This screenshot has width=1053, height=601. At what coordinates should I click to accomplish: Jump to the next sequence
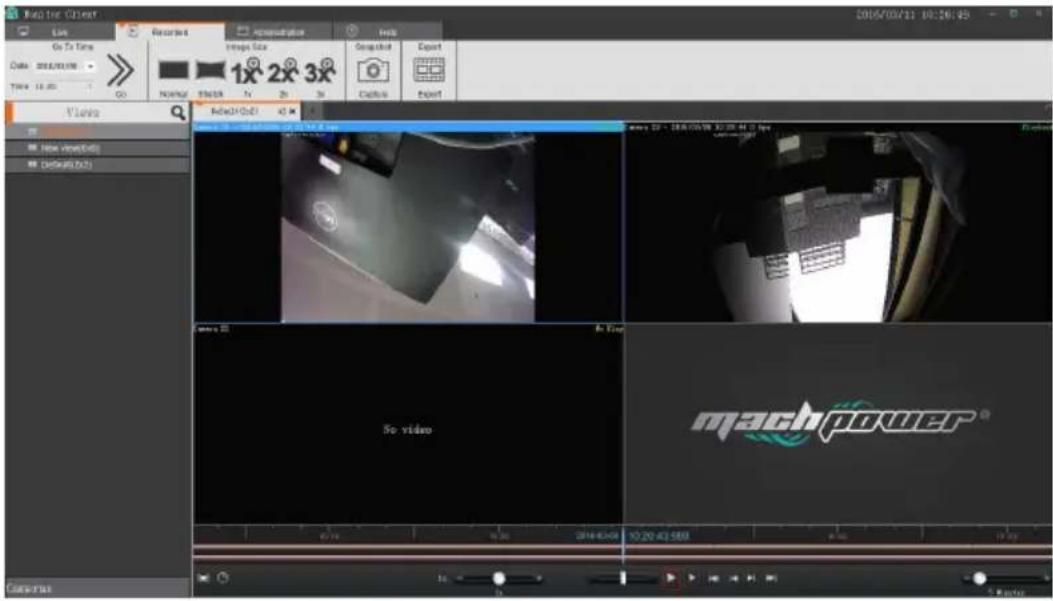pyautogui.click(x=772, y=578)
